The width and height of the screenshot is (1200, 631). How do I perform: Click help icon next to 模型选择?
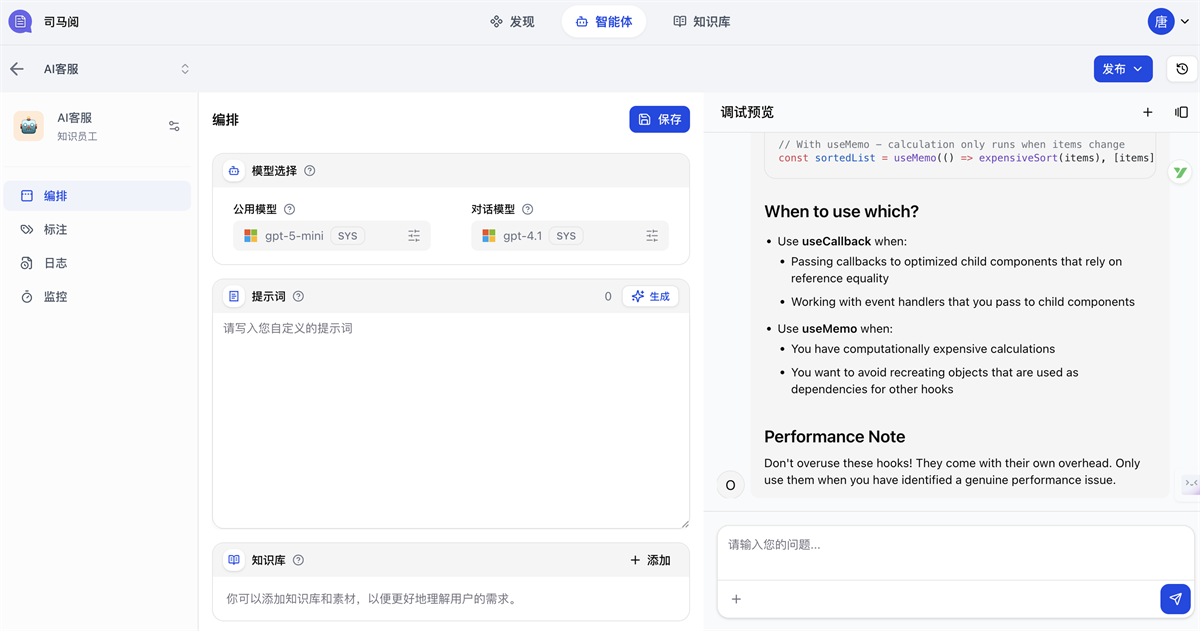(310, 171)
